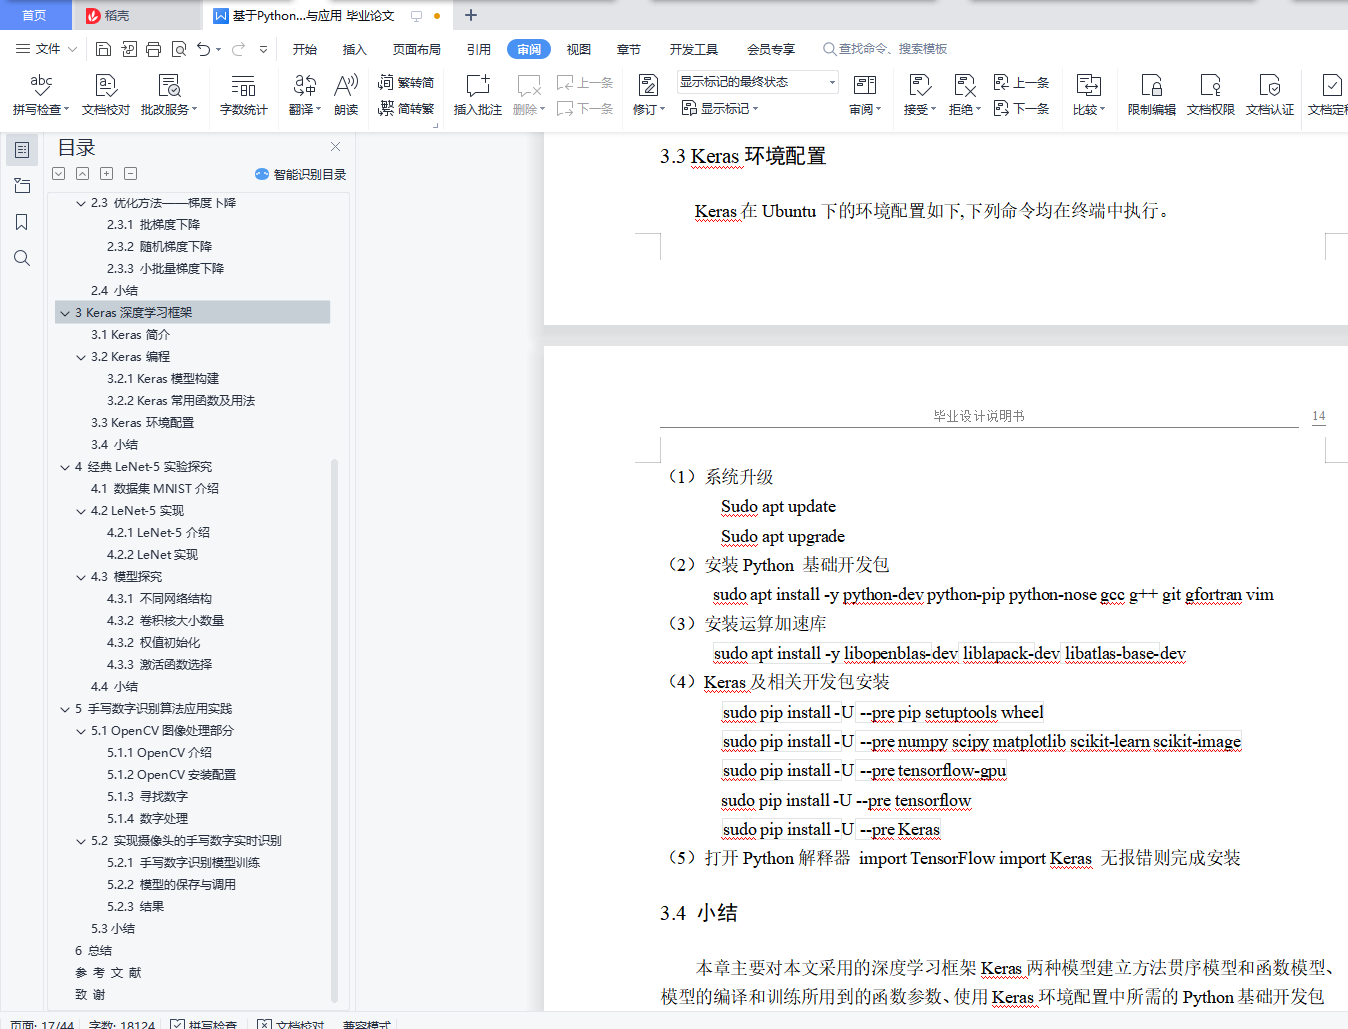
Task: Click 限制编辑 restrict editing
Action: point(1152,95)
